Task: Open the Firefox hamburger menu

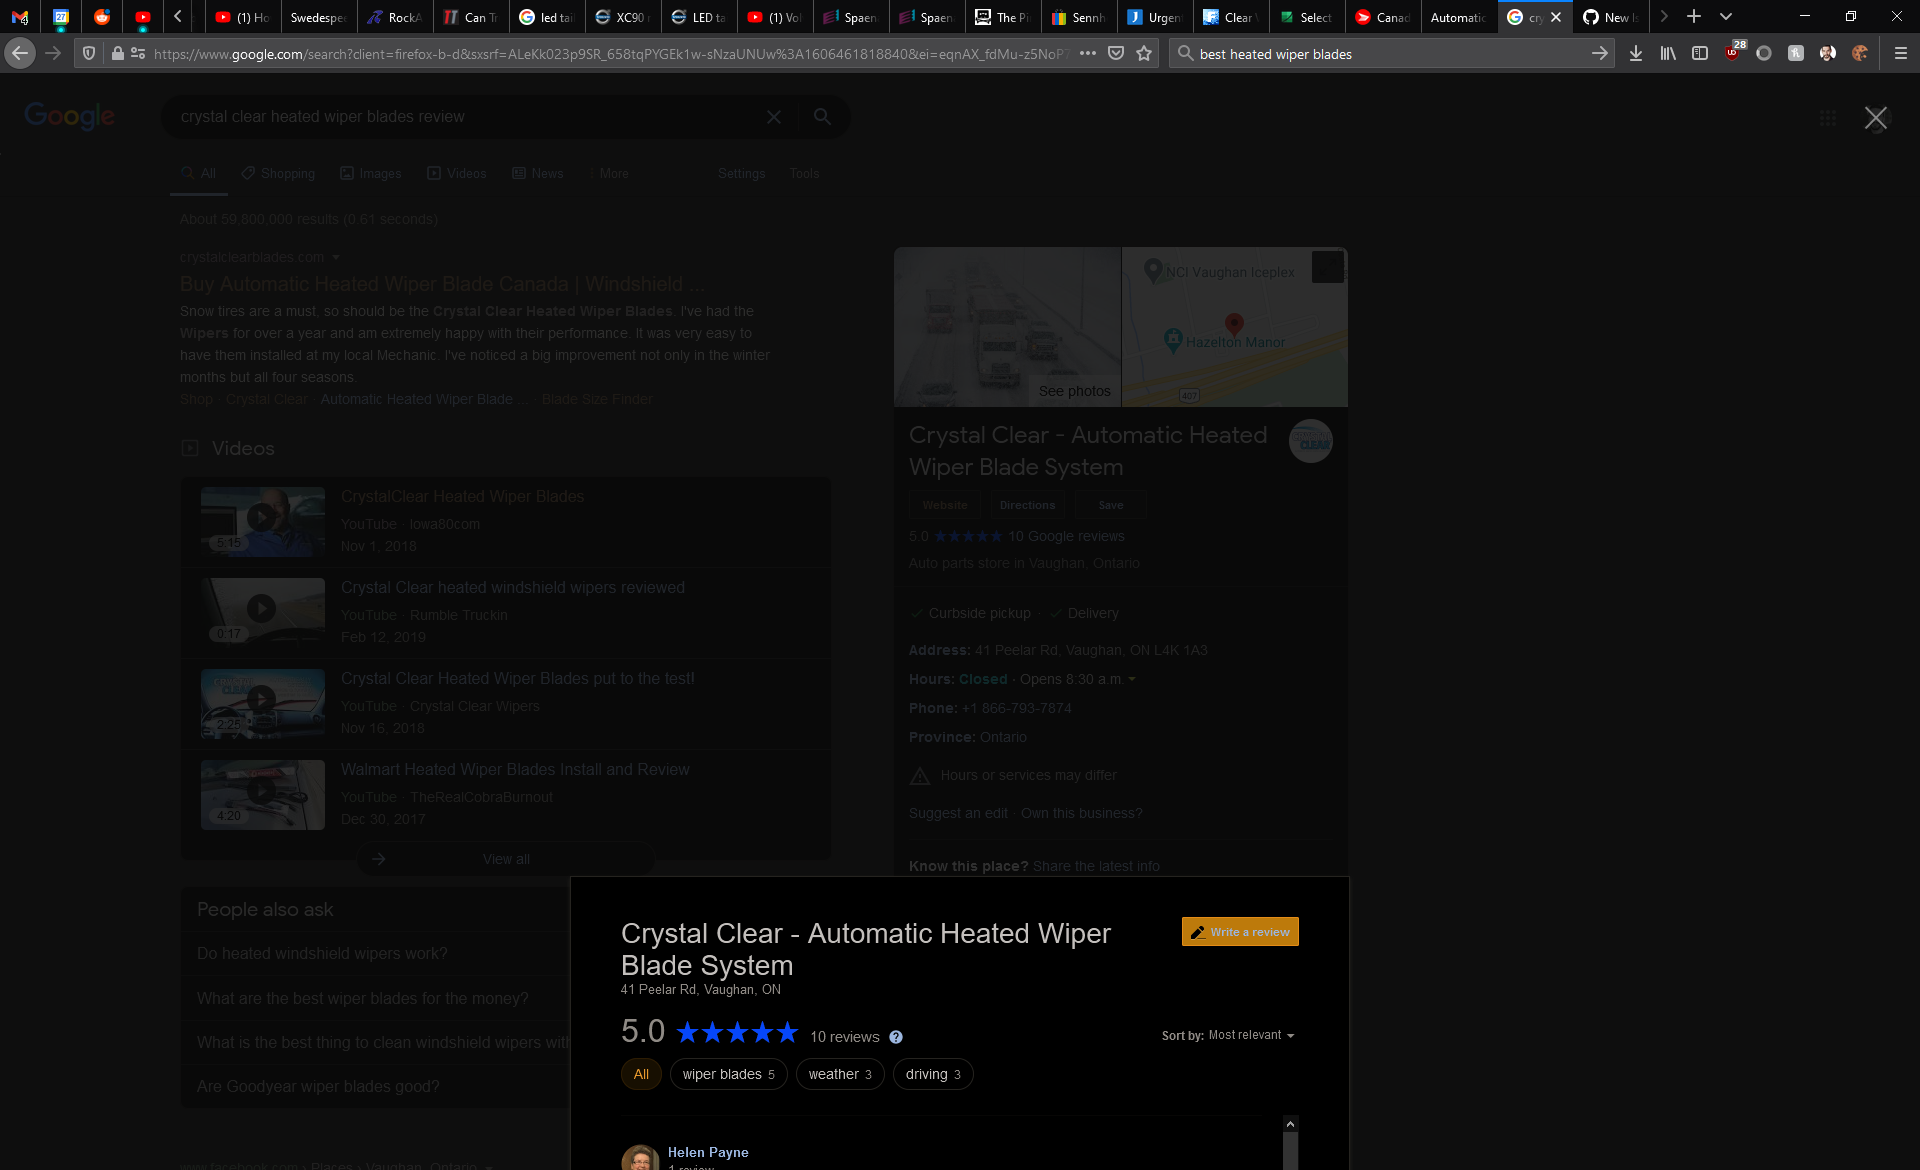Action: click(1901, 53)
